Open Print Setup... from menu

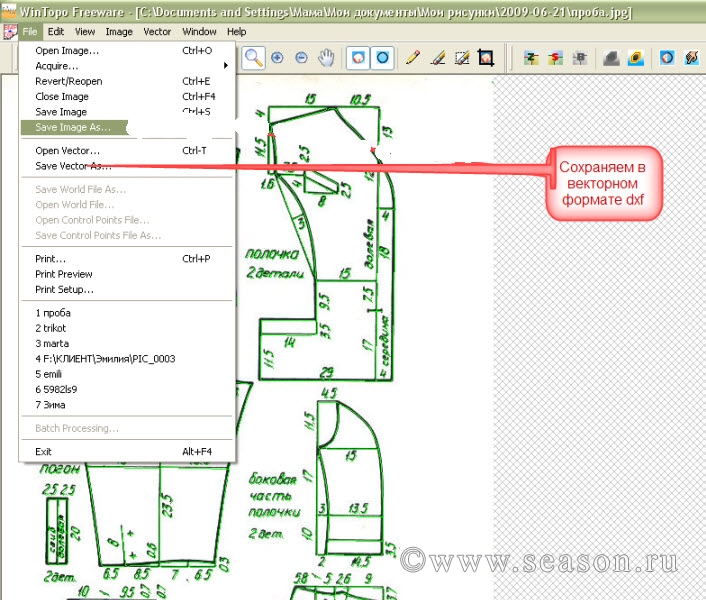[x=127, y=289]
